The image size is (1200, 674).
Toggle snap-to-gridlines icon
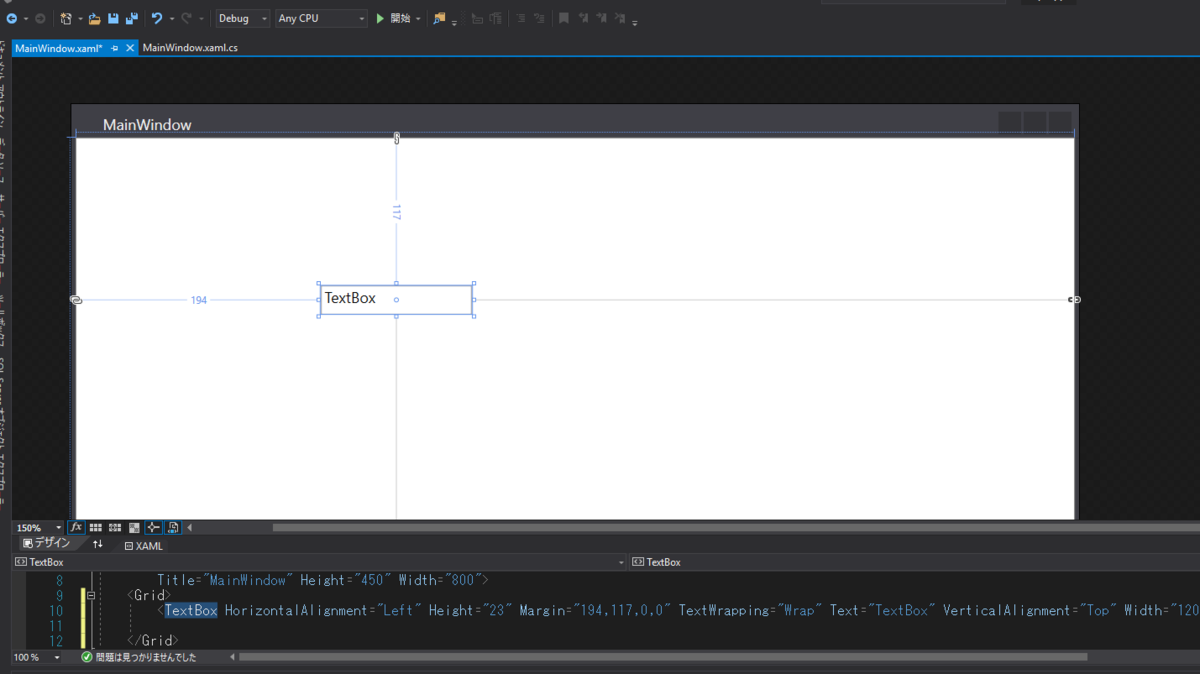pyautogui.click(x=115, y=527)
